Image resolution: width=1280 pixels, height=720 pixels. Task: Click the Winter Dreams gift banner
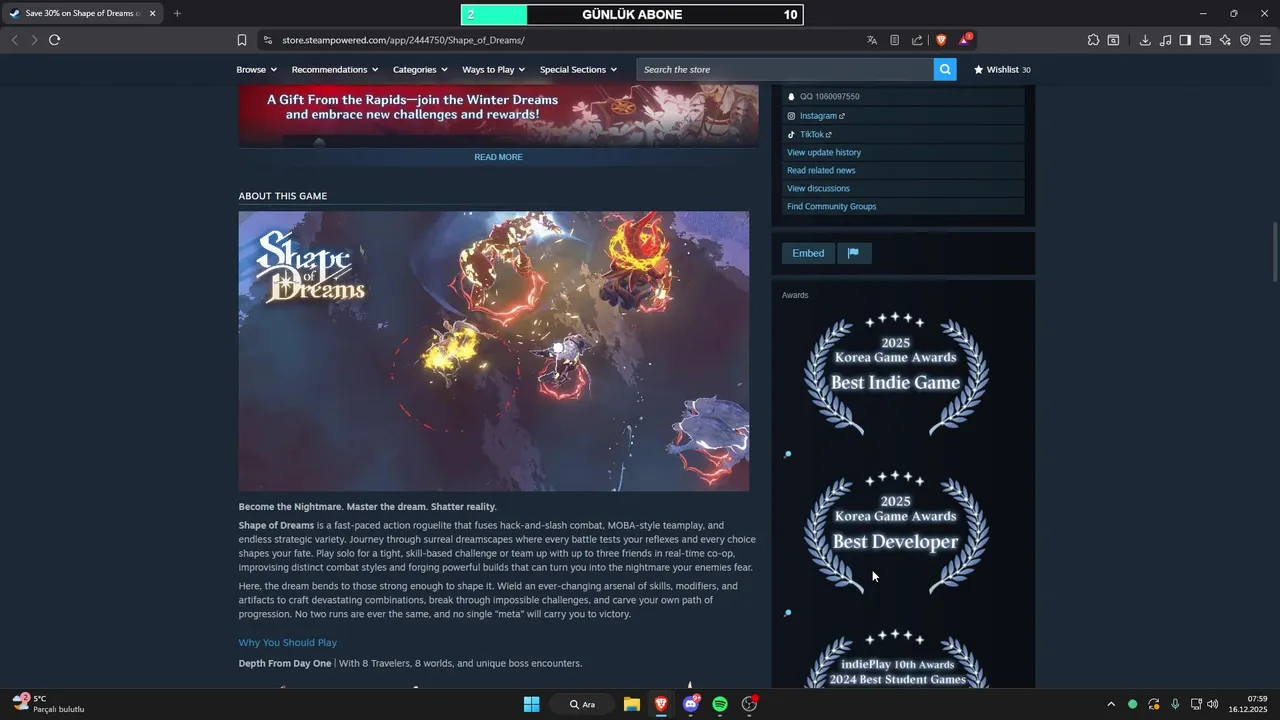[498, 115]
